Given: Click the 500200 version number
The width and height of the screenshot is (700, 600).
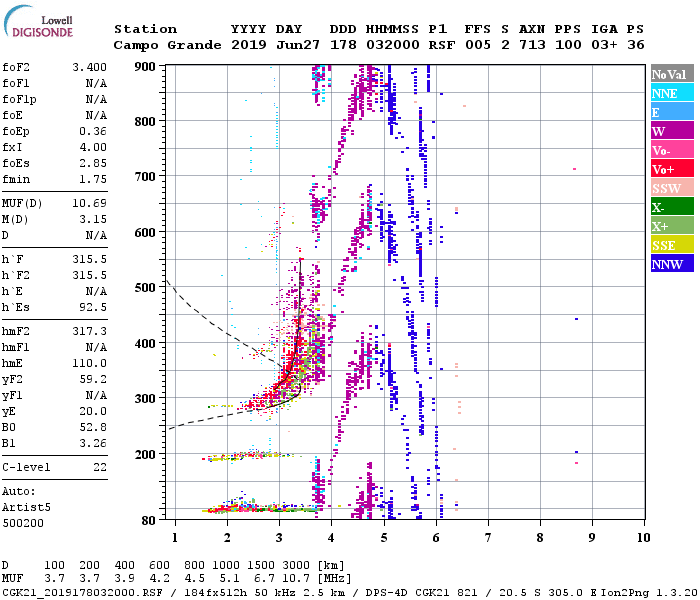Looking at the screenshot, I should pos(23,523).
